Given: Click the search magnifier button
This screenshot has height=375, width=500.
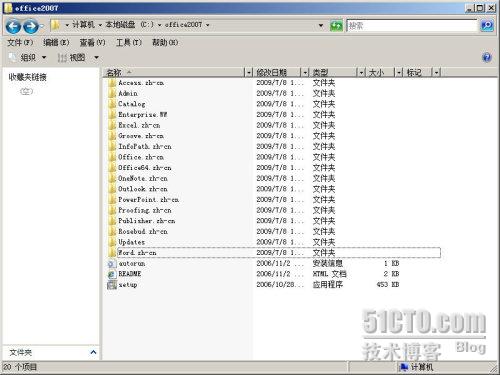Looking at the screenshot, I should [x=487, y=25].
